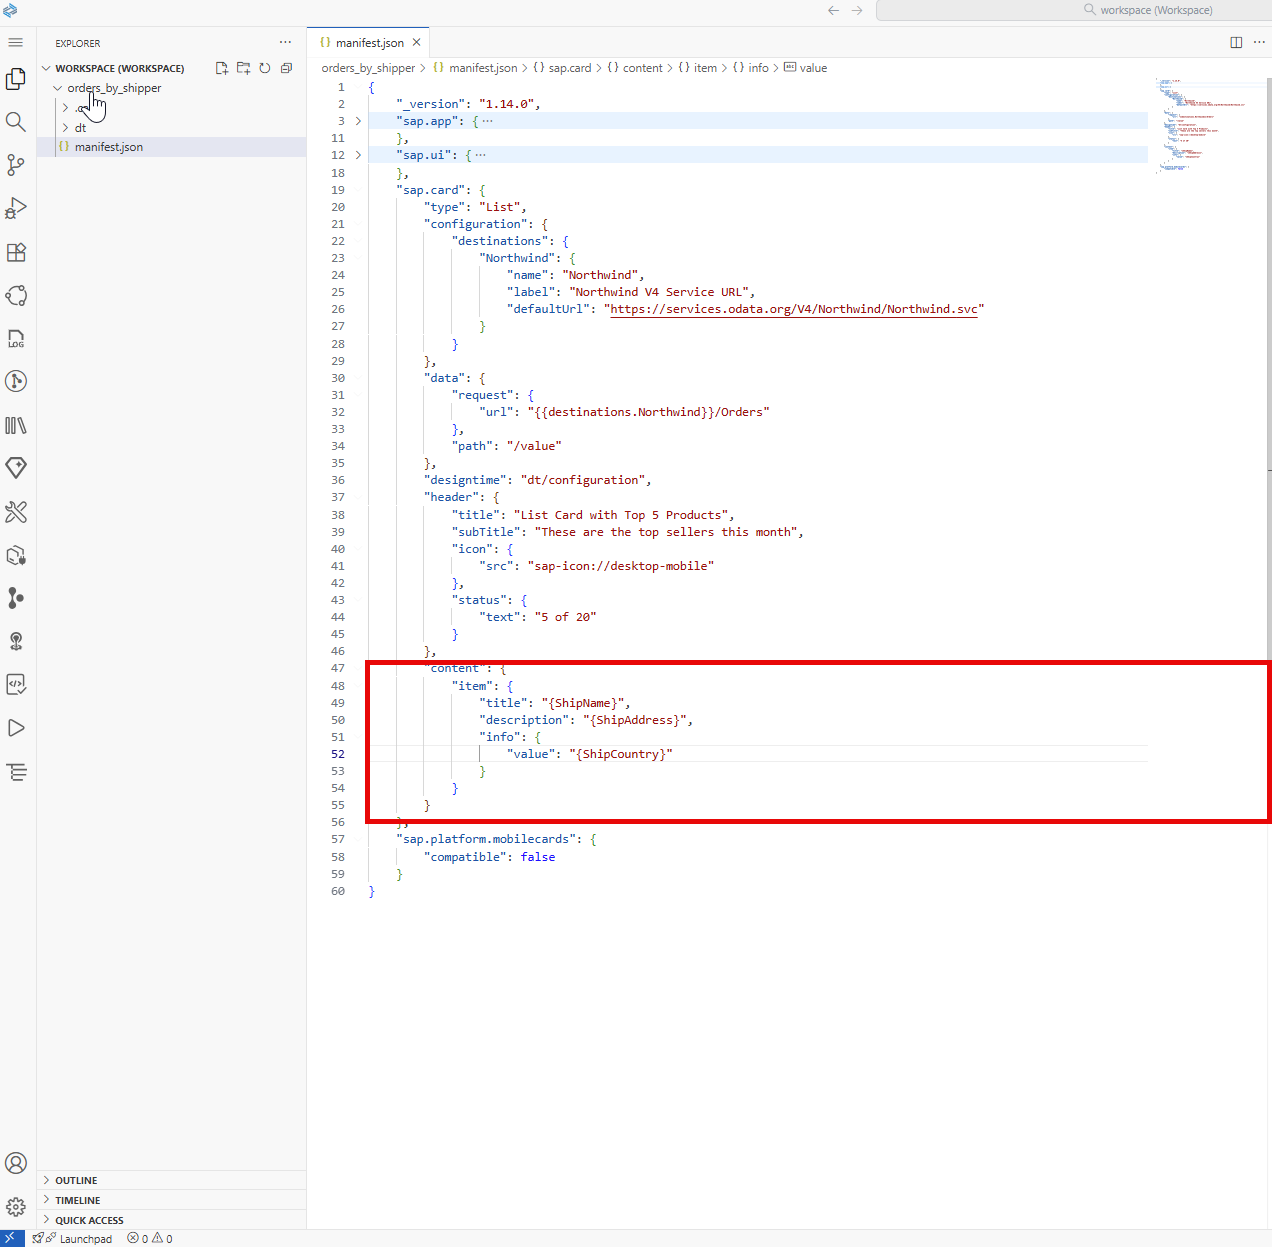Click the cube with plug icon

(15, 555)
